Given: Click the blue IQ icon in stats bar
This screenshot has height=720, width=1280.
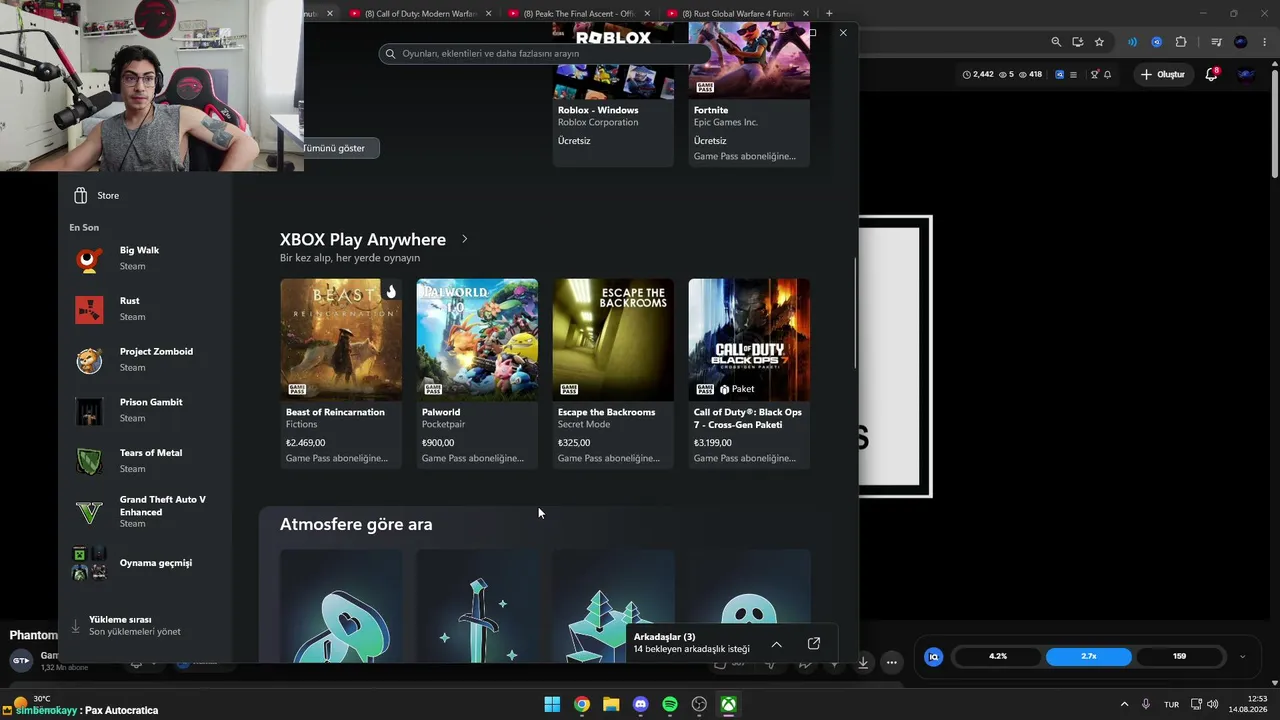Looking at the screenshot, I should tap(934, 657).
